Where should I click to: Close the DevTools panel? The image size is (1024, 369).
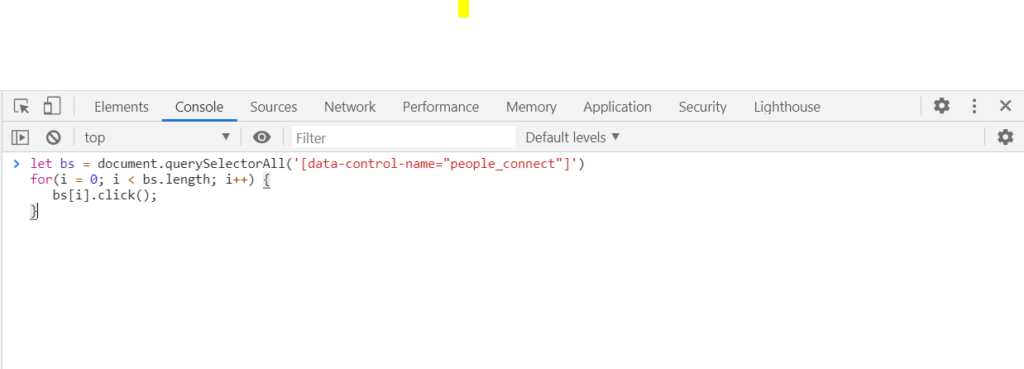[1006, 106]
